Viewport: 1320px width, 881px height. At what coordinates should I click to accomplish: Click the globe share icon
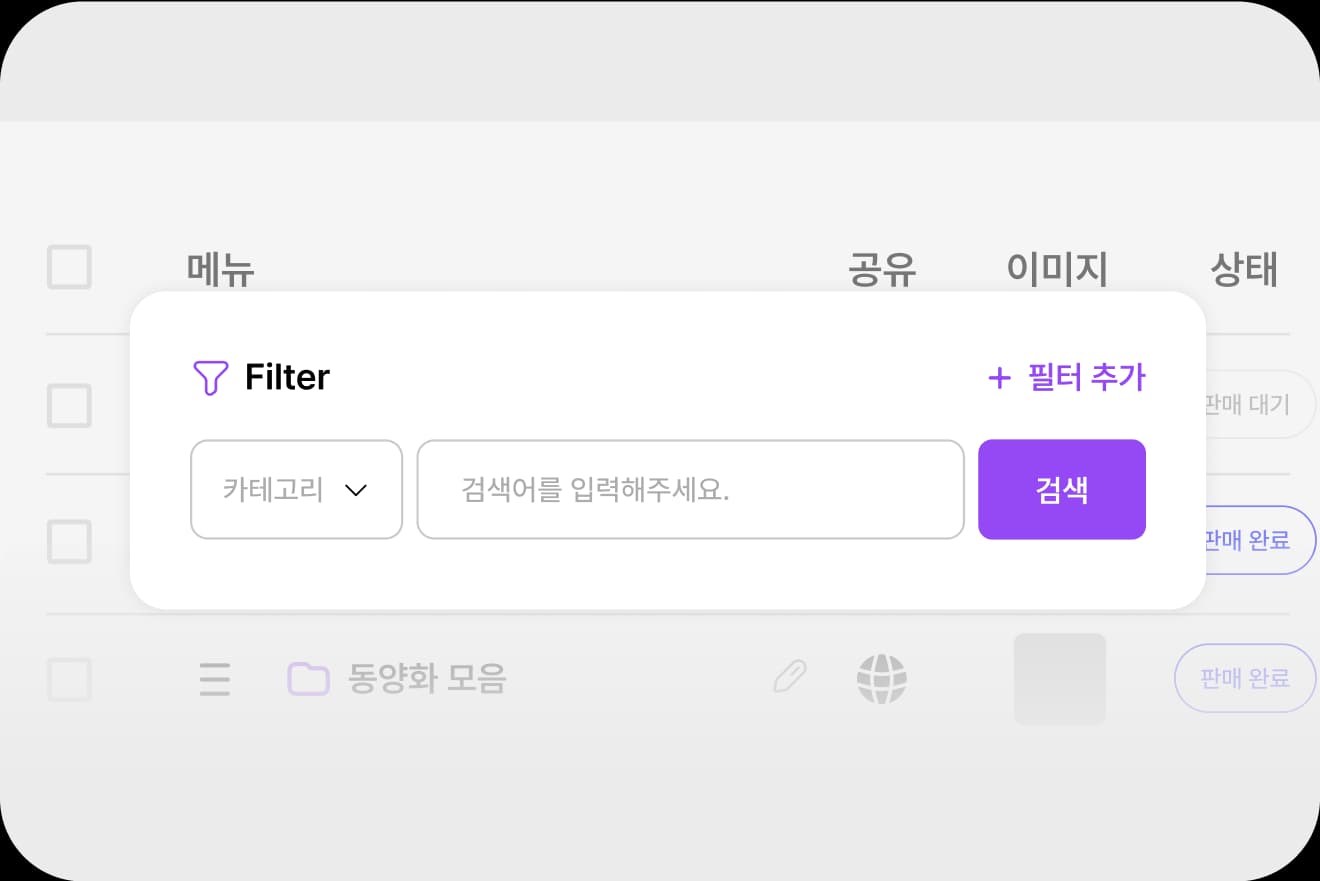pos(882,678)
